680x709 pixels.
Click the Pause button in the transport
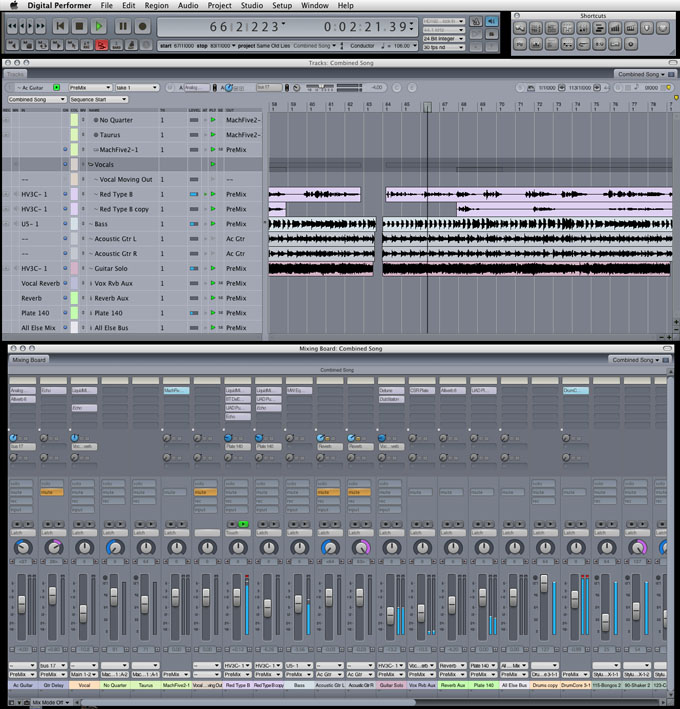point(123,26)
